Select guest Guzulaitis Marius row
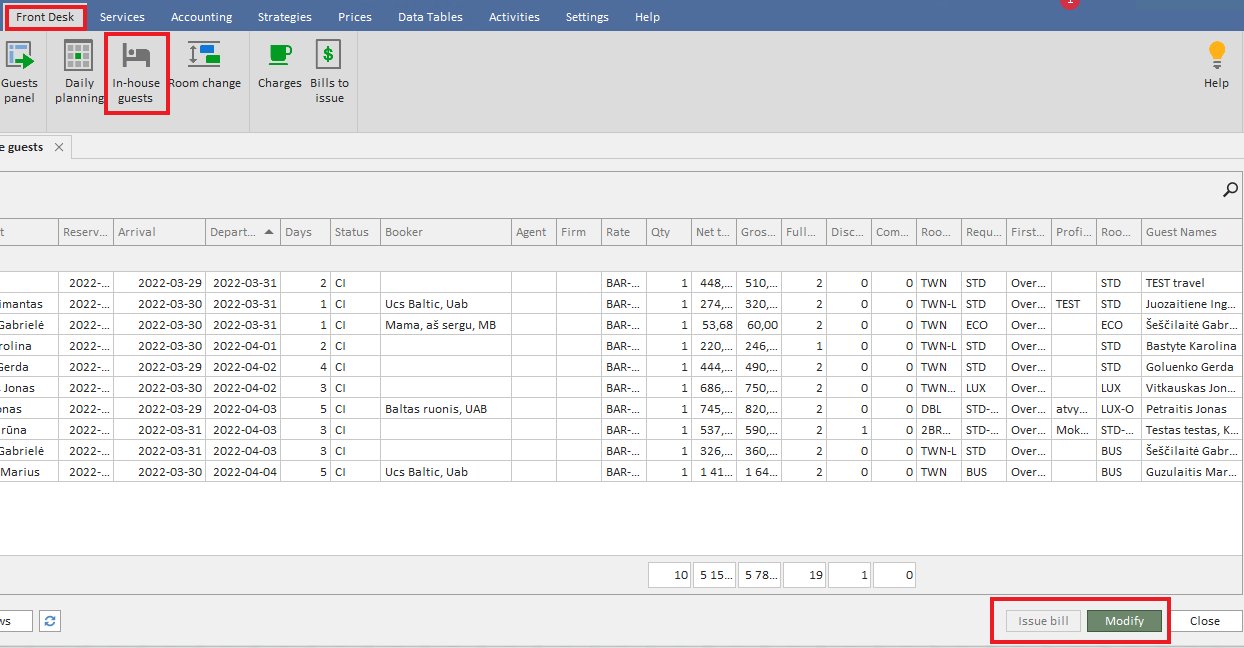Image resolution: width=1244 pixels, height=648 pixels. pyautogui.click(x=621, y=472)
